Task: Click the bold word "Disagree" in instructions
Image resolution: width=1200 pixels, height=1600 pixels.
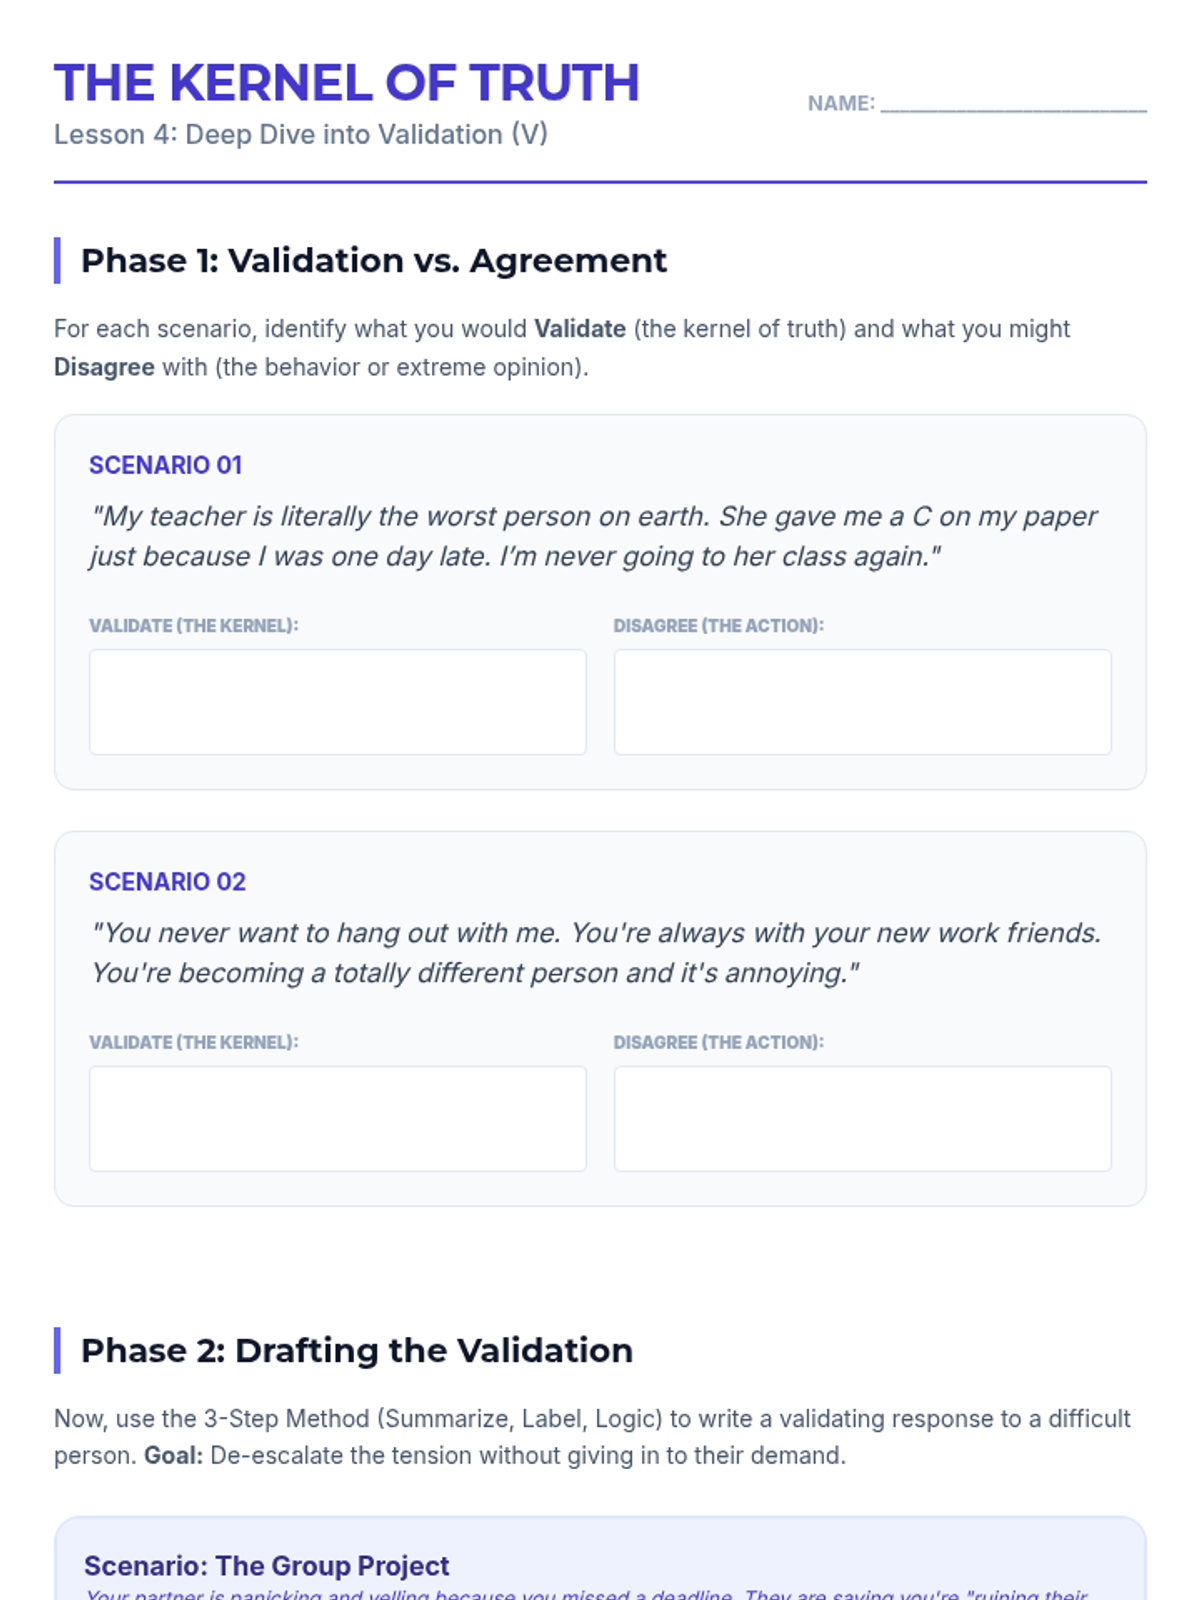Action: (x=104, y=367)
